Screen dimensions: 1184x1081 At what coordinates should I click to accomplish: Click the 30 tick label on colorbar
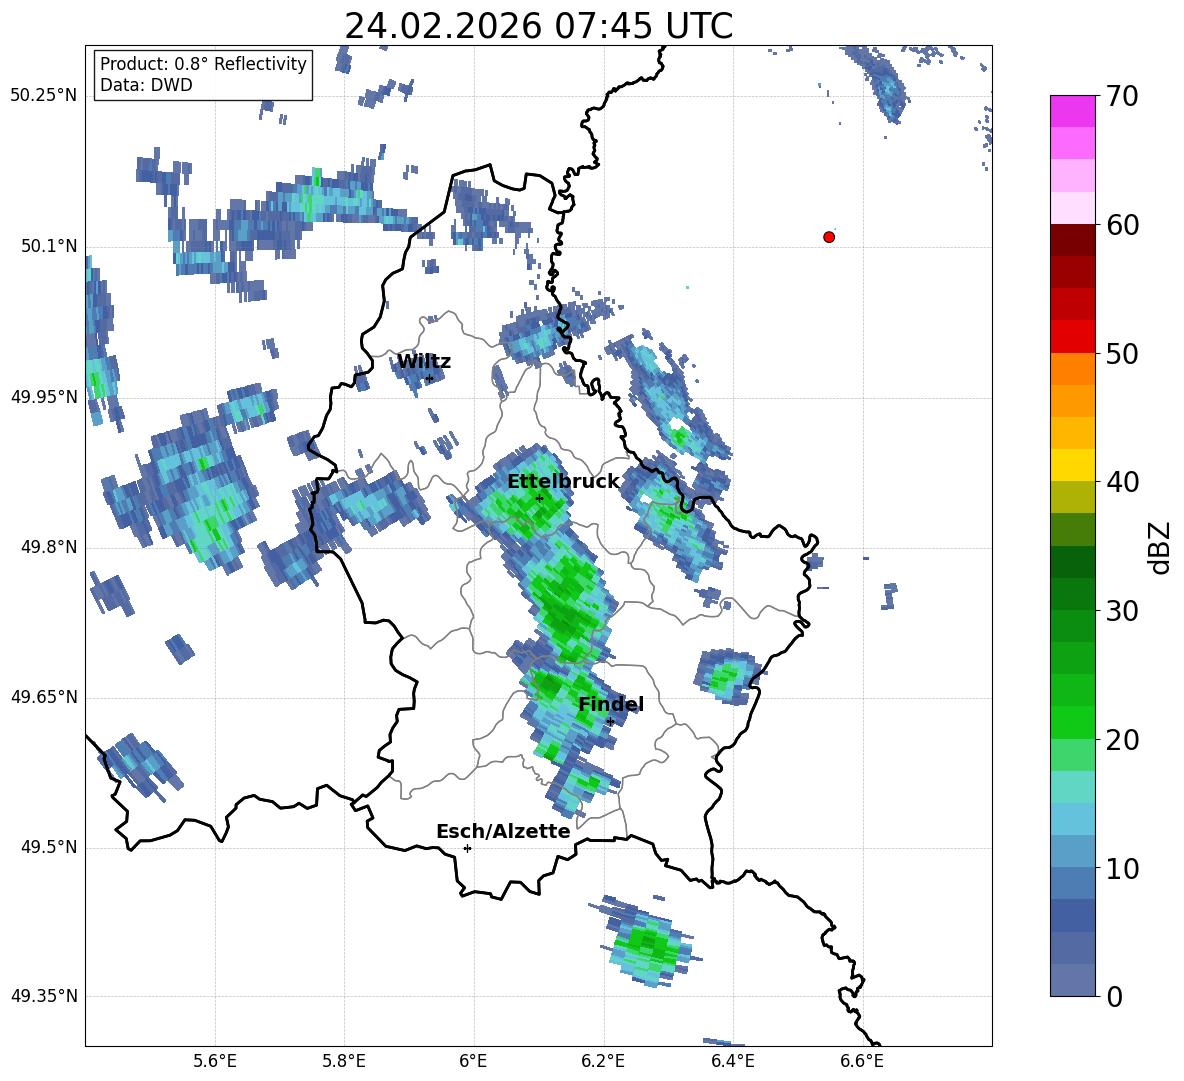click(1121, 611)
